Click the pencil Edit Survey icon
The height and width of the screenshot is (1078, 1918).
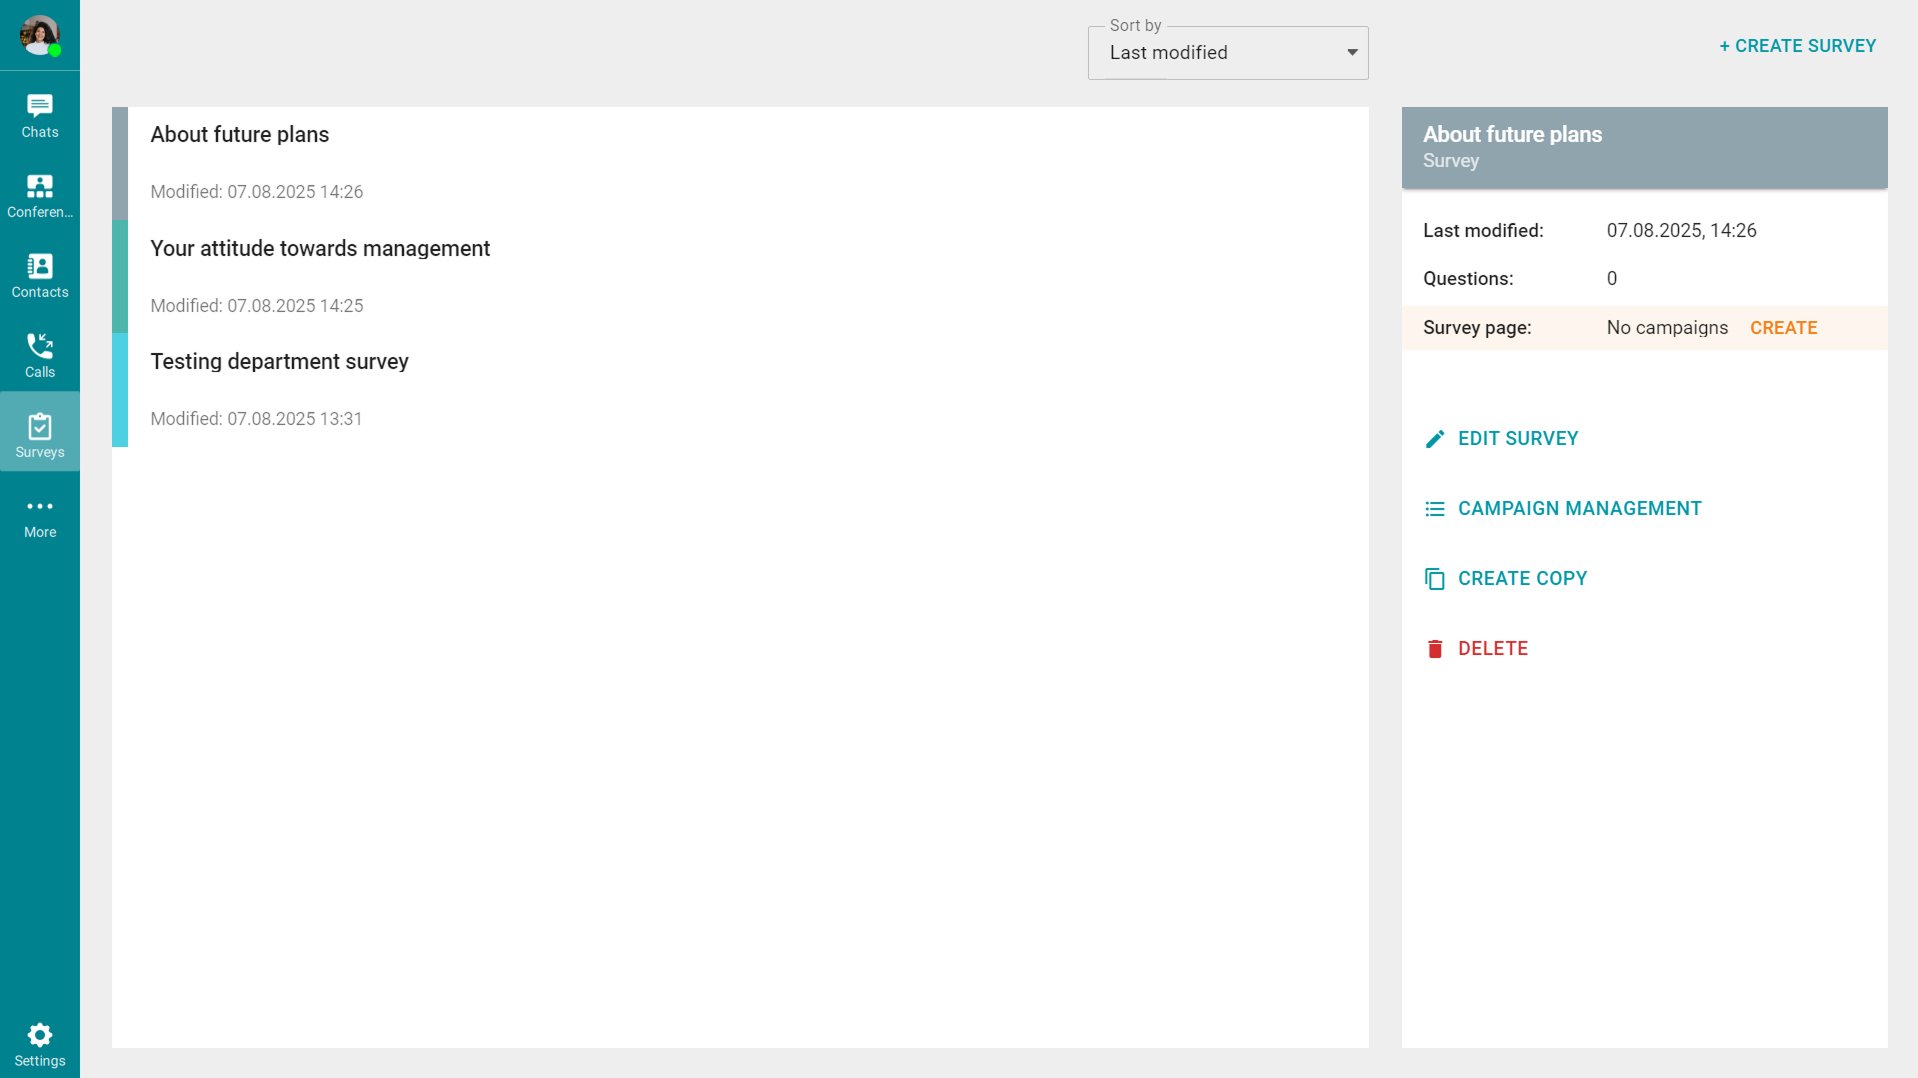click(x=1434, y=439)
